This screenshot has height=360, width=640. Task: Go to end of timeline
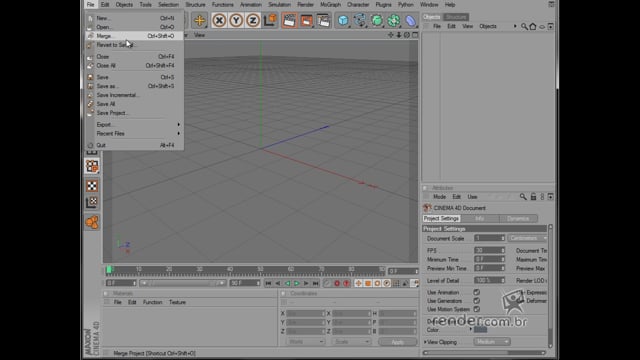[x=315, y=283]
